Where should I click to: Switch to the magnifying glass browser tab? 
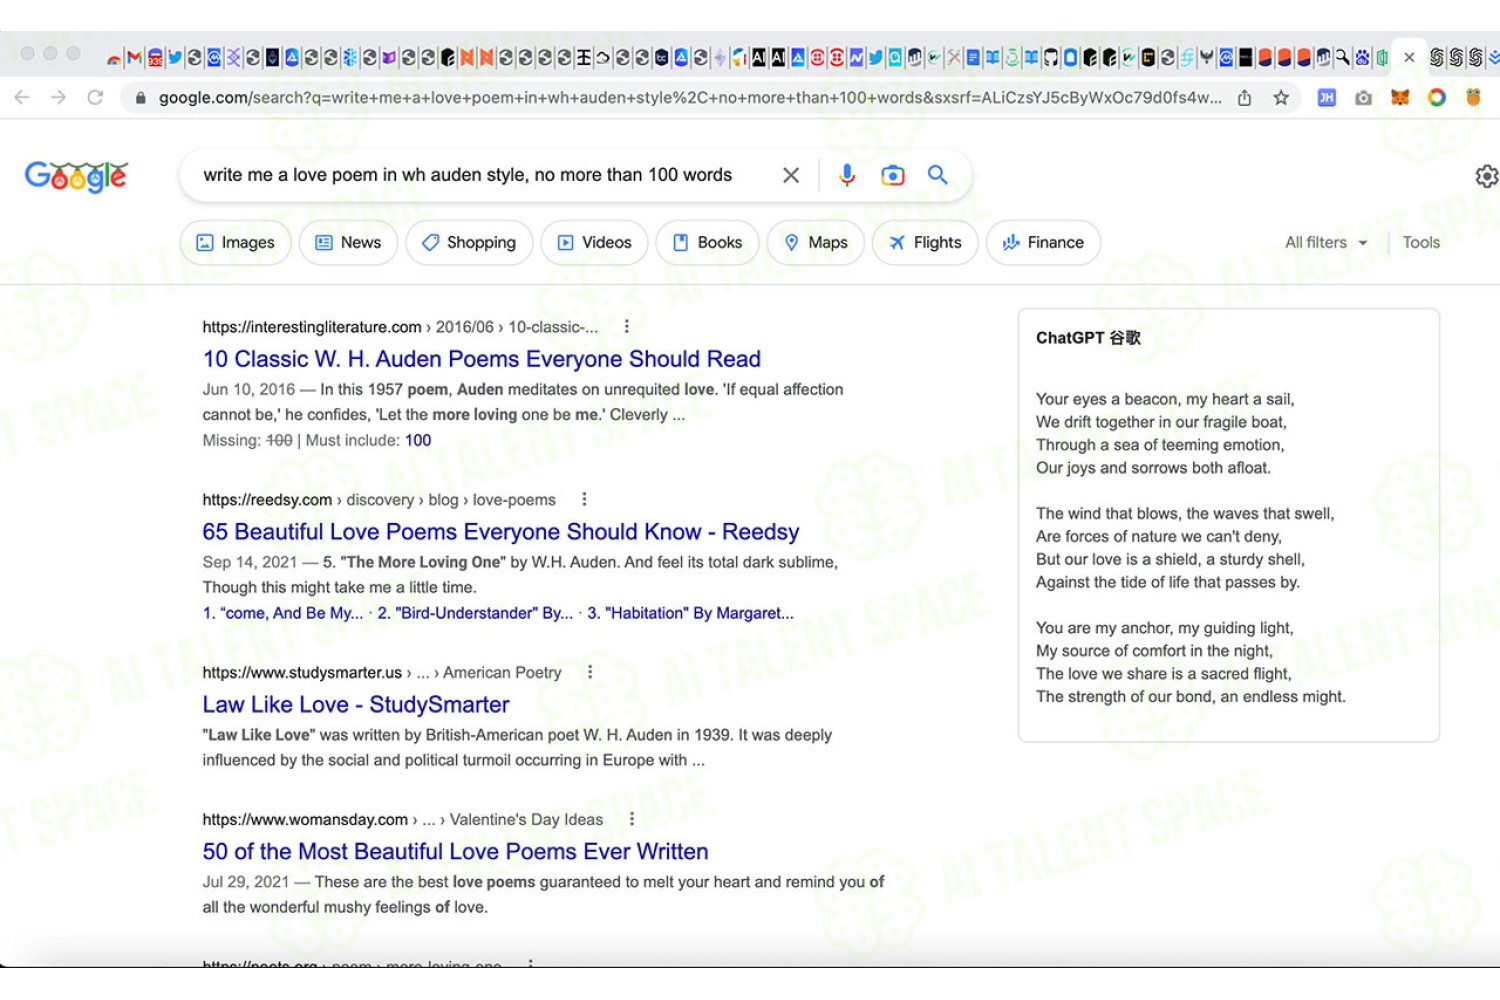pyautogui.click(x=1341, y=58)
